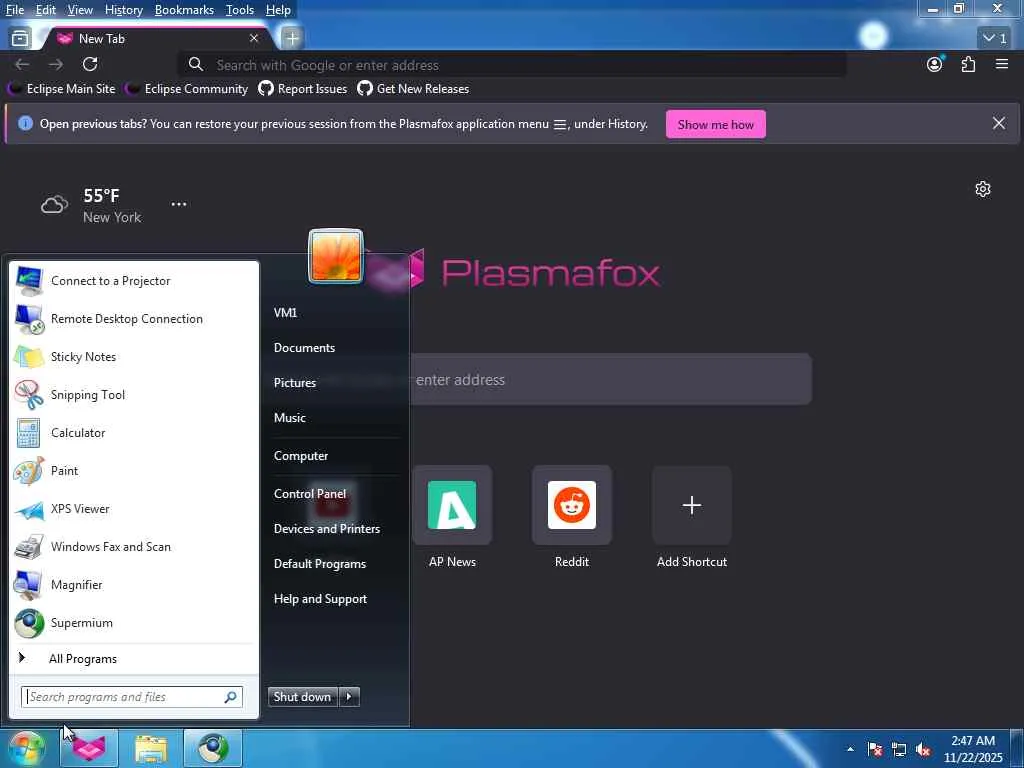
Task: Click the user account picture
Action: tap(336, 256)
